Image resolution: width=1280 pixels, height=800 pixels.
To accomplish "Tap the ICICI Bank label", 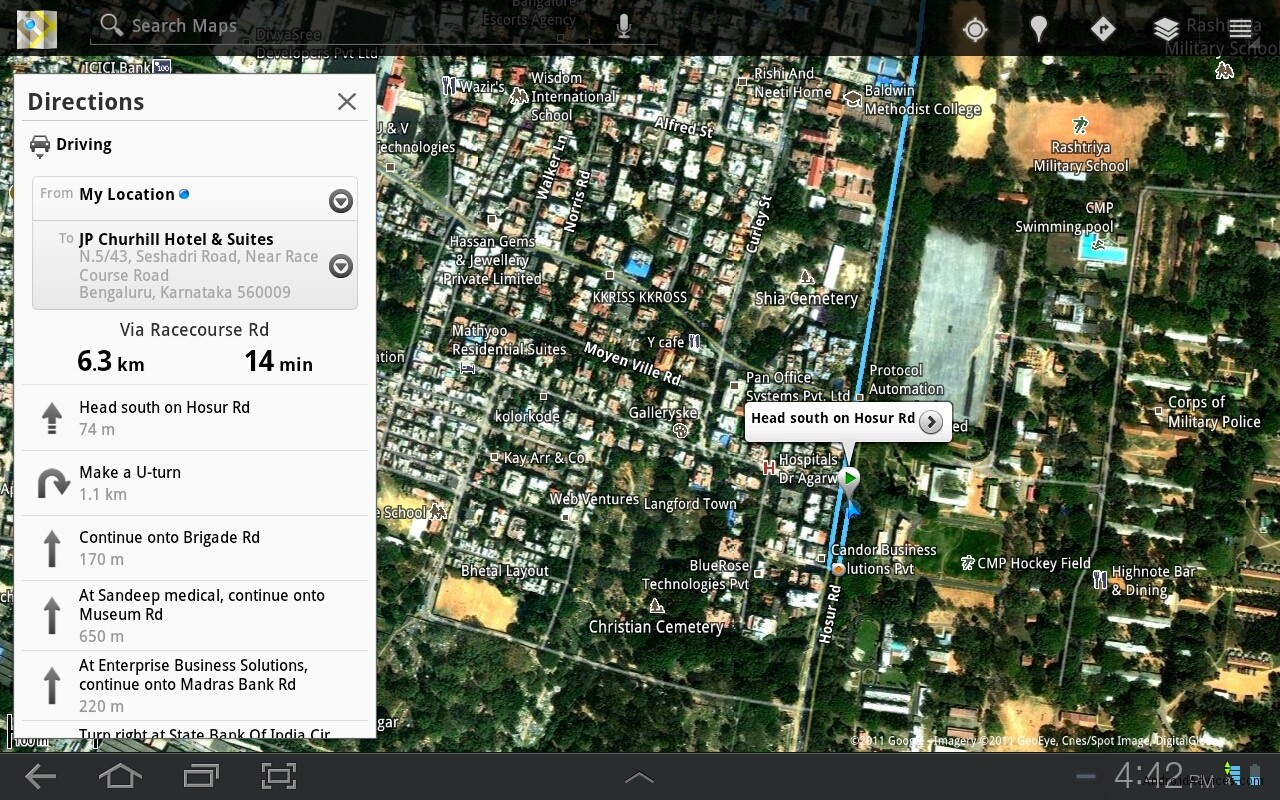I will 120,67.
